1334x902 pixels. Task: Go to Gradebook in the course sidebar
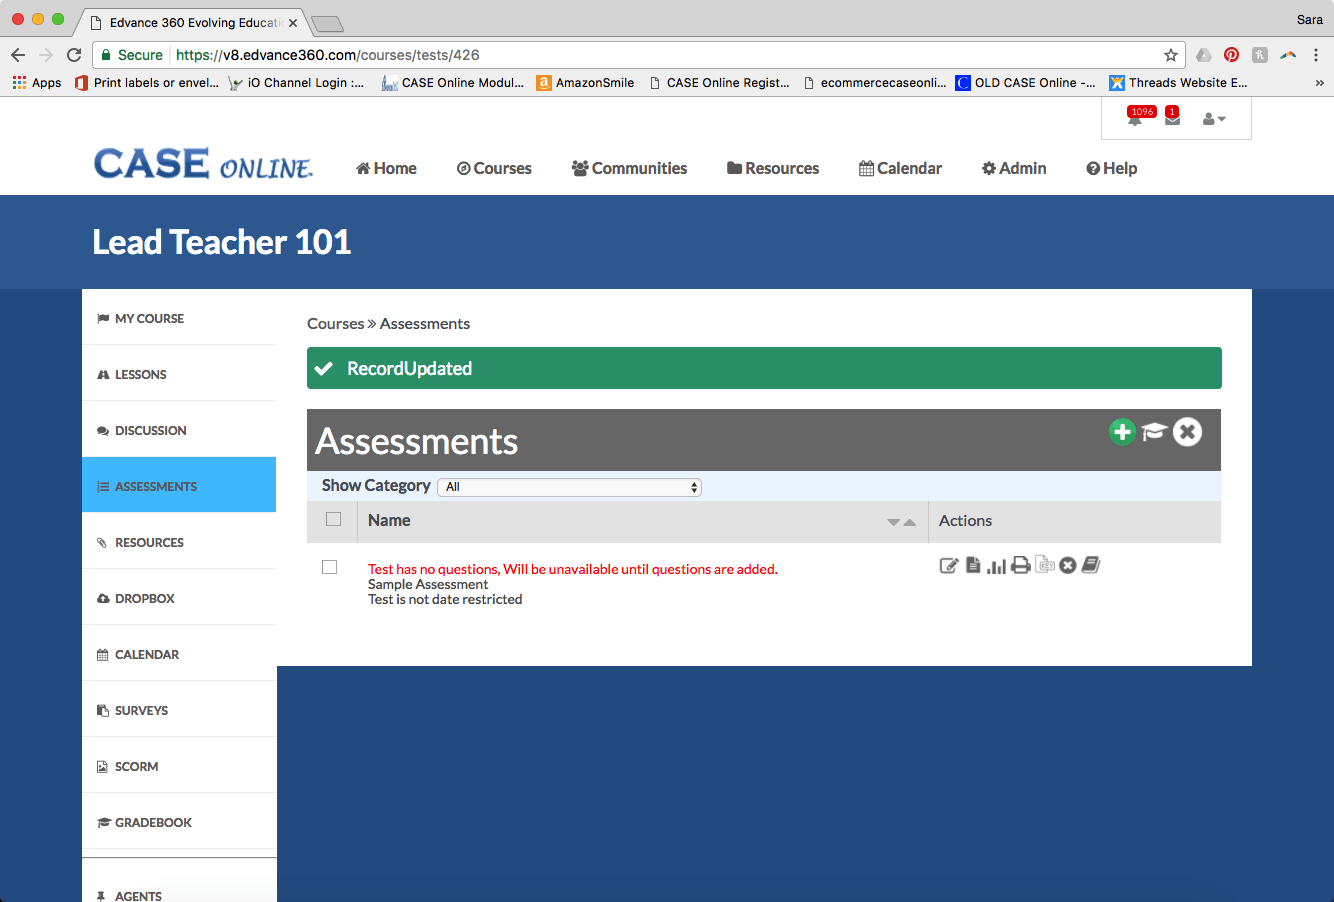[x=153, y=822]
